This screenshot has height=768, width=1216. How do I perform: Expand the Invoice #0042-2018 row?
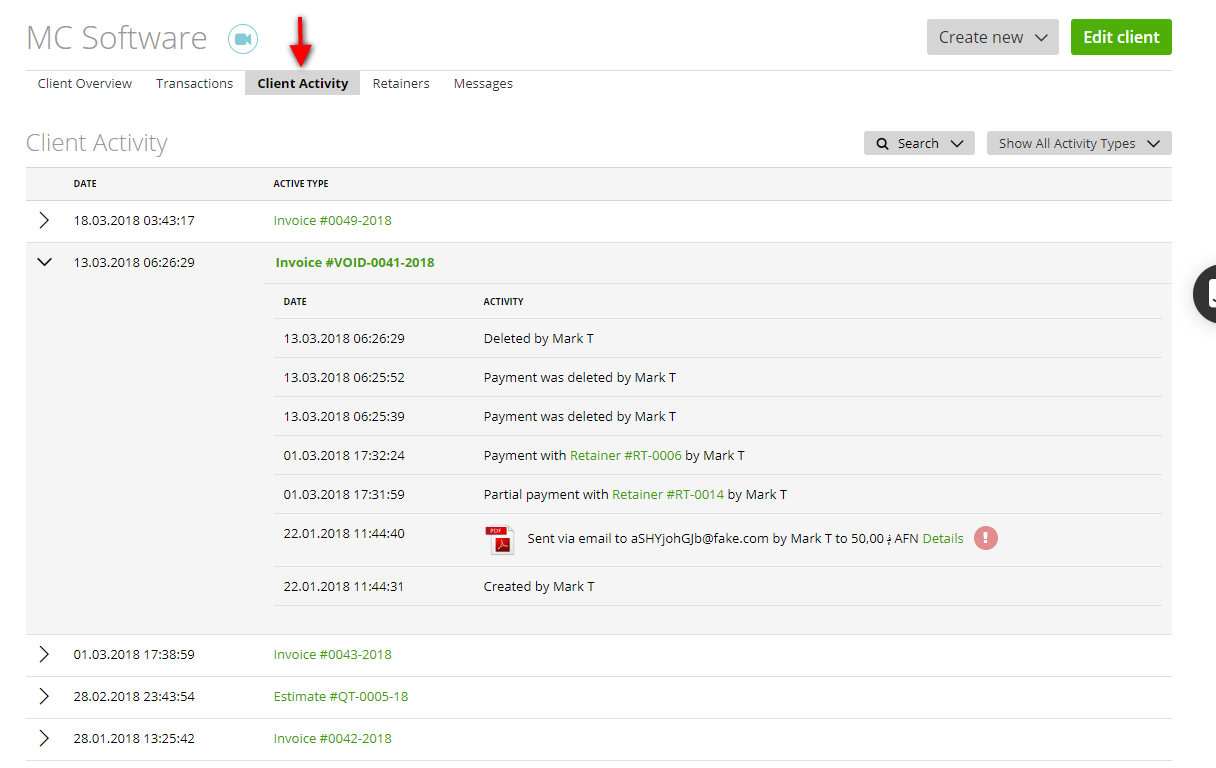[x=44, y=738]
